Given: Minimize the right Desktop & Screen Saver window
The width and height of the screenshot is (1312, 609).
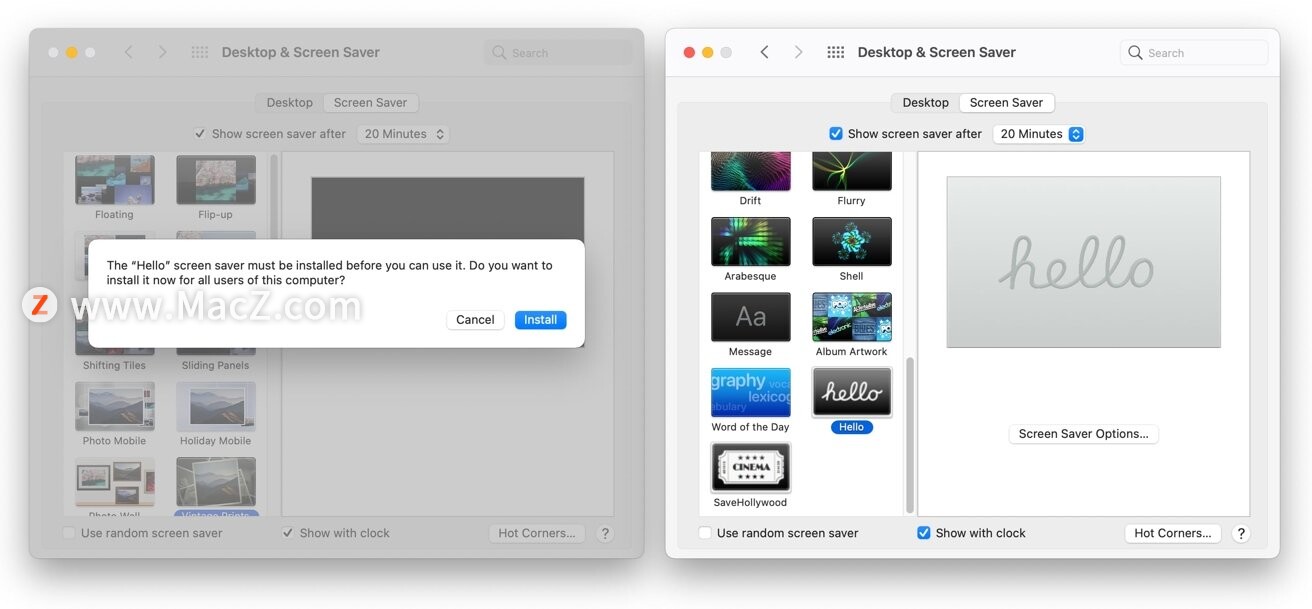Looking at the screenshot, I should click(707, 52).
